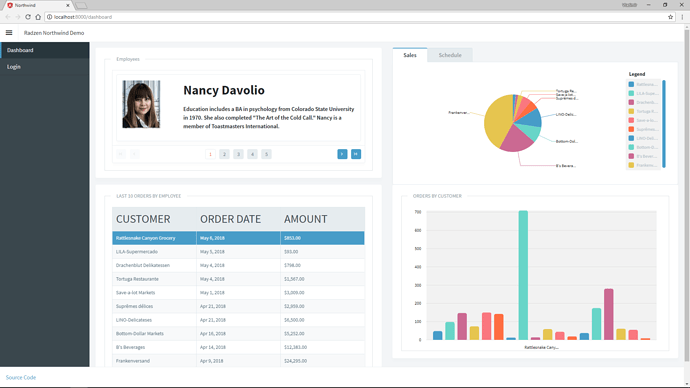Open Chrome three-dot menu

683,17
